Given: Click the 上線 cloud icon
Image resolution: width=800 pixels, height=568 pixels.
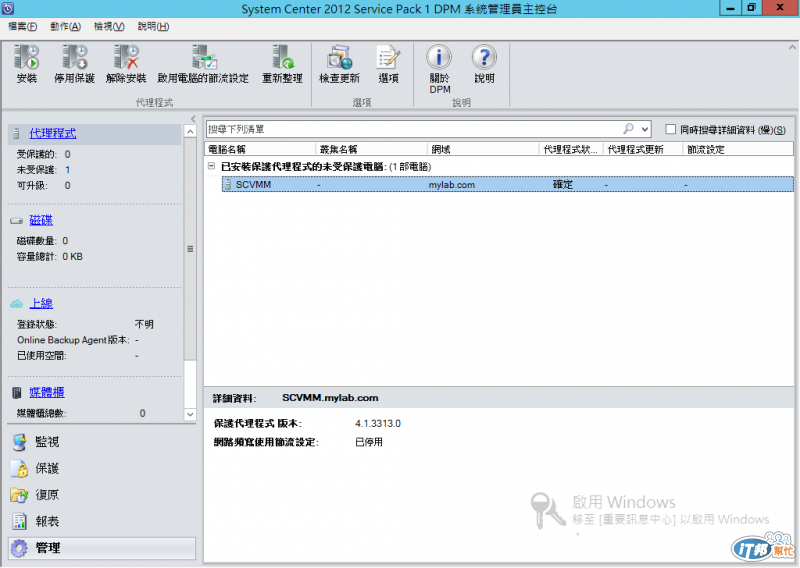Looking at the screenshot, I should [16, 304].
